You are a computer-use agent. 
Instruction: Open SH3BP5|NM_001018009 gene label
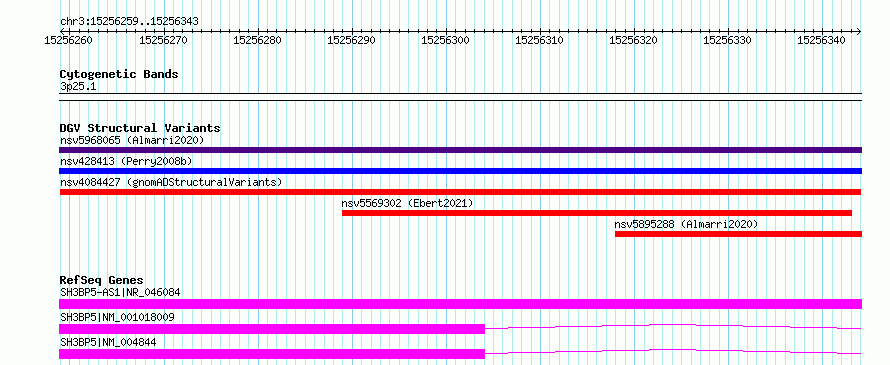pyautogui.click(x=117, y=317)
